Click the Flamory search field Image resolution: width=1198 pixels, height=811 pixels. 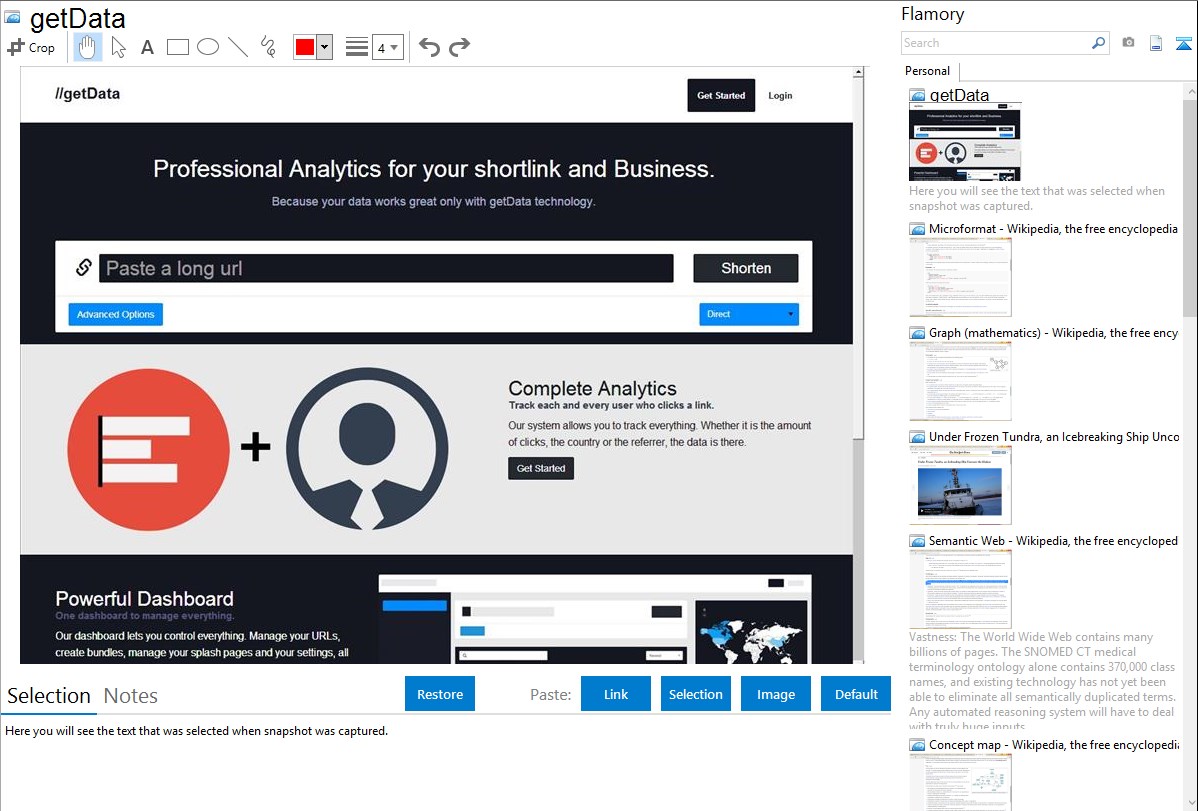pyautogui.click(x=995, y=43)
